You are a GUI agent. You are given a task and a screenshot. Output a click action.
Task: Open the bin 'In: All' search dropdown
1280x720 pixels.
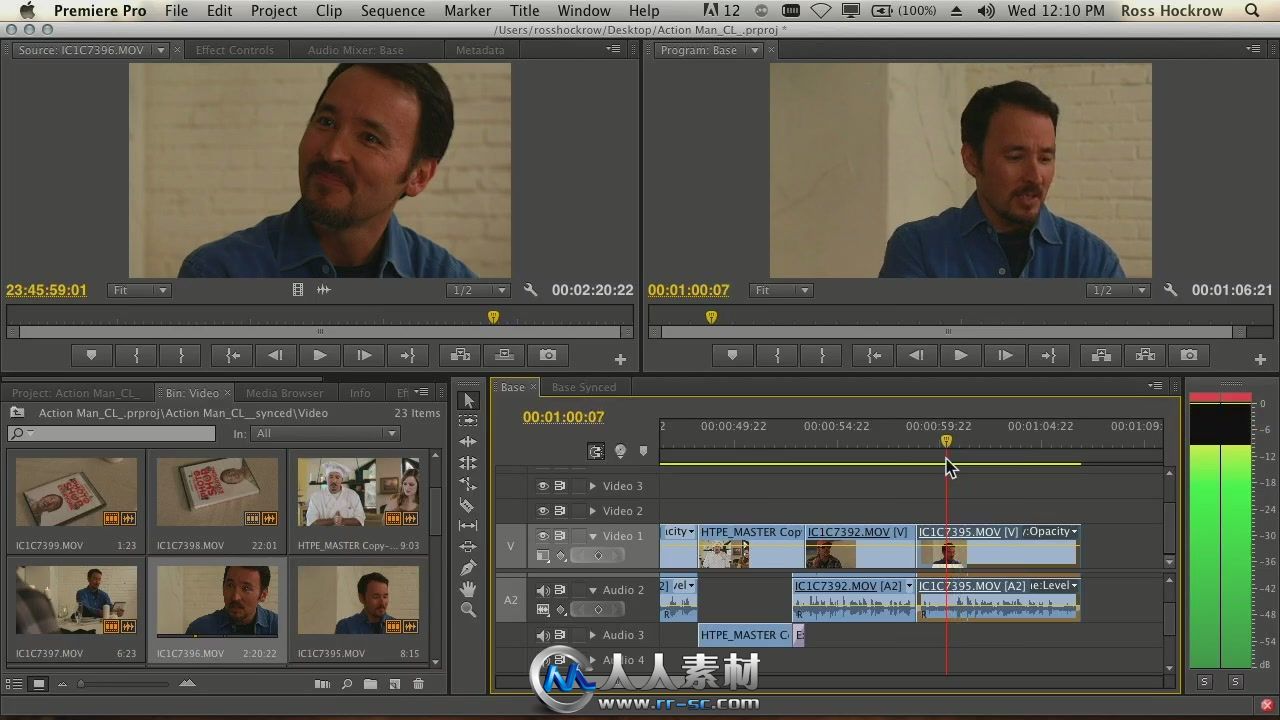pyautogui.click(x=326, y=433)
